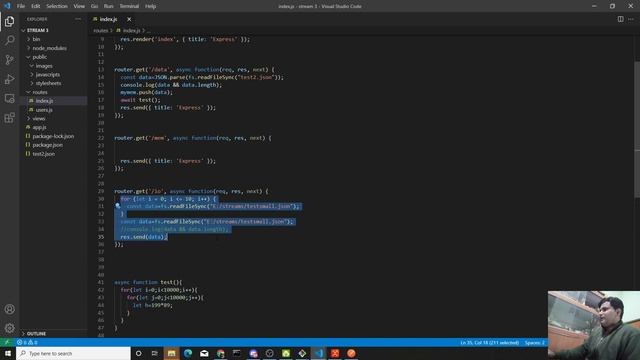Select the index.js editor tab
Screen dimensions: 640x360
pos(108,19)
